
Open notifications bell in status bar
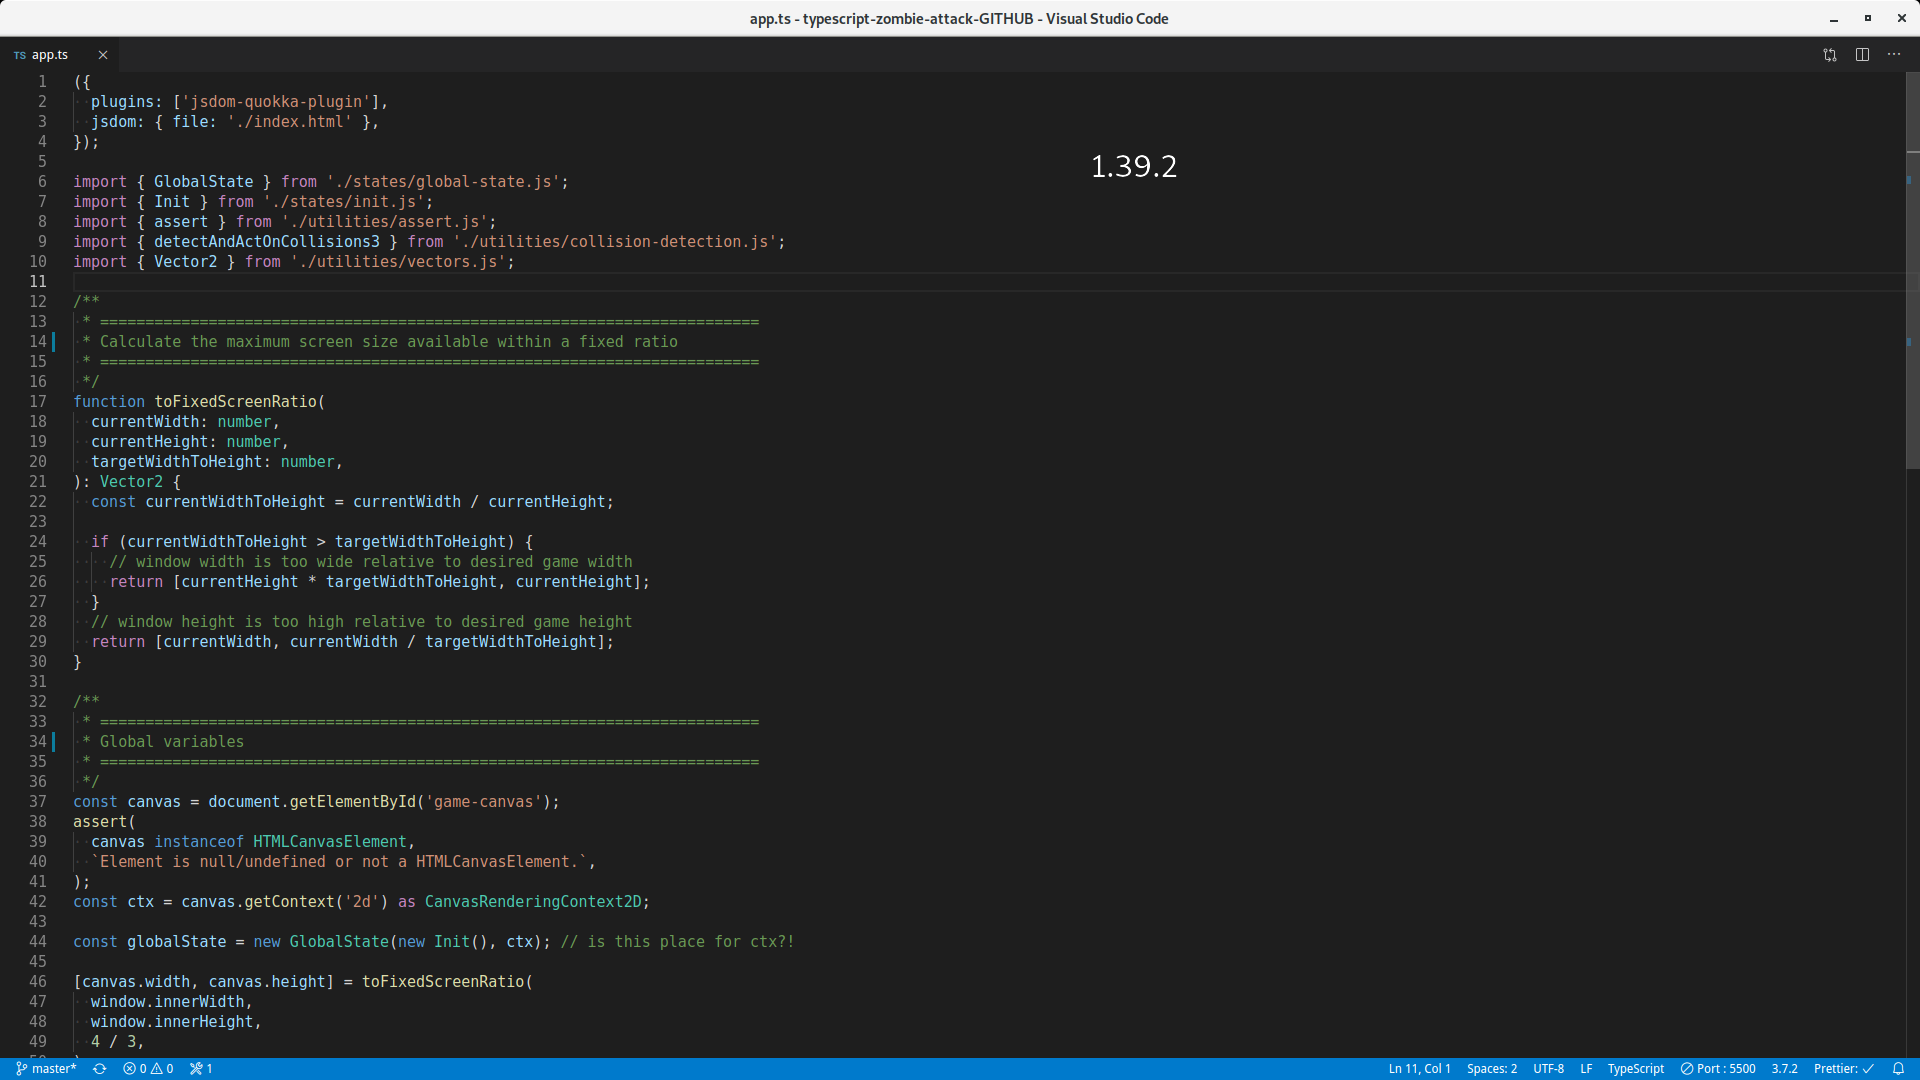[1898, 1069]
